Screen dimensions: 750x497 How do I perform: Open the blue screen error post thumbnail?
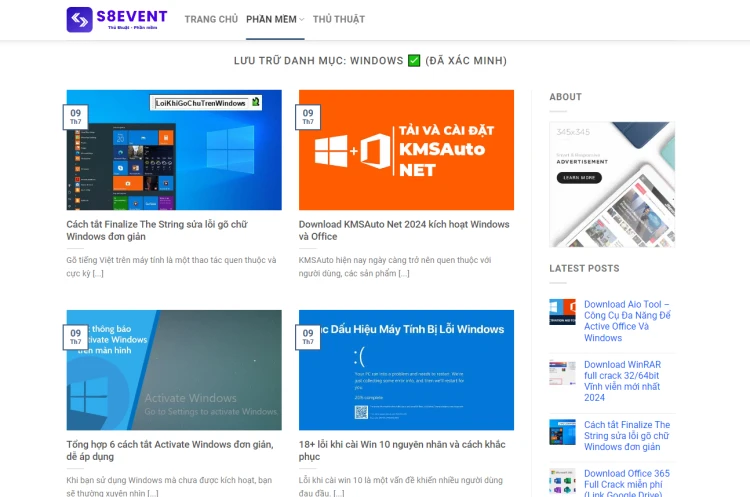tap(406, 370)
